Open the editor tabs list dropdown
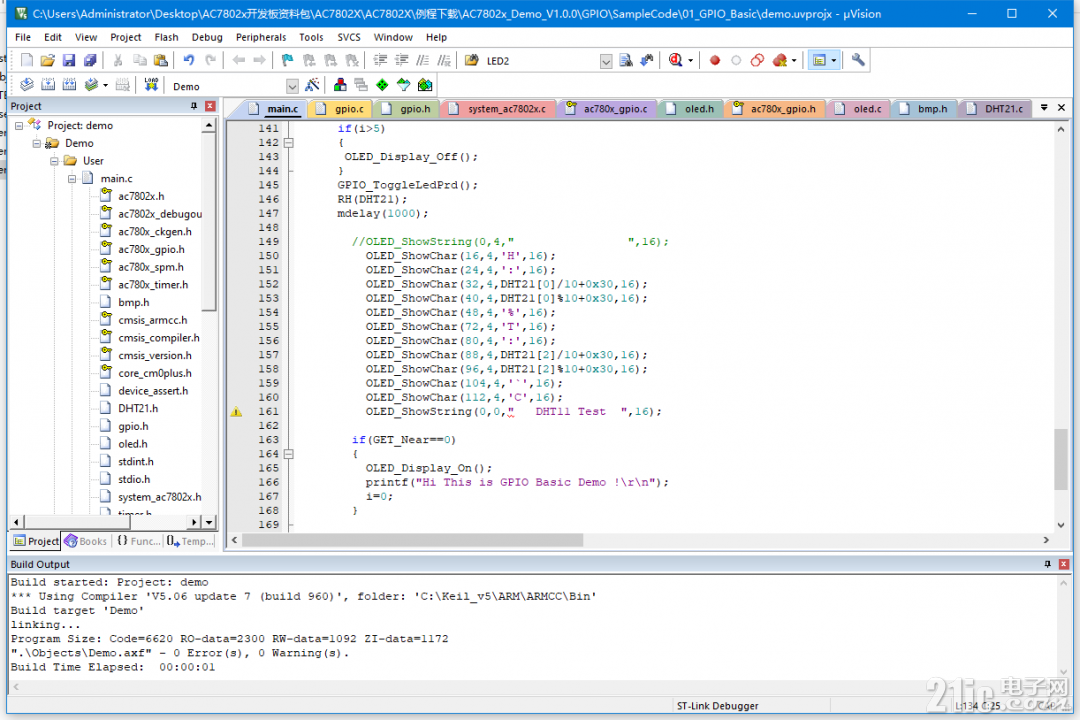This screenshot has width=1080, height=720. [x=1044, y=107]
